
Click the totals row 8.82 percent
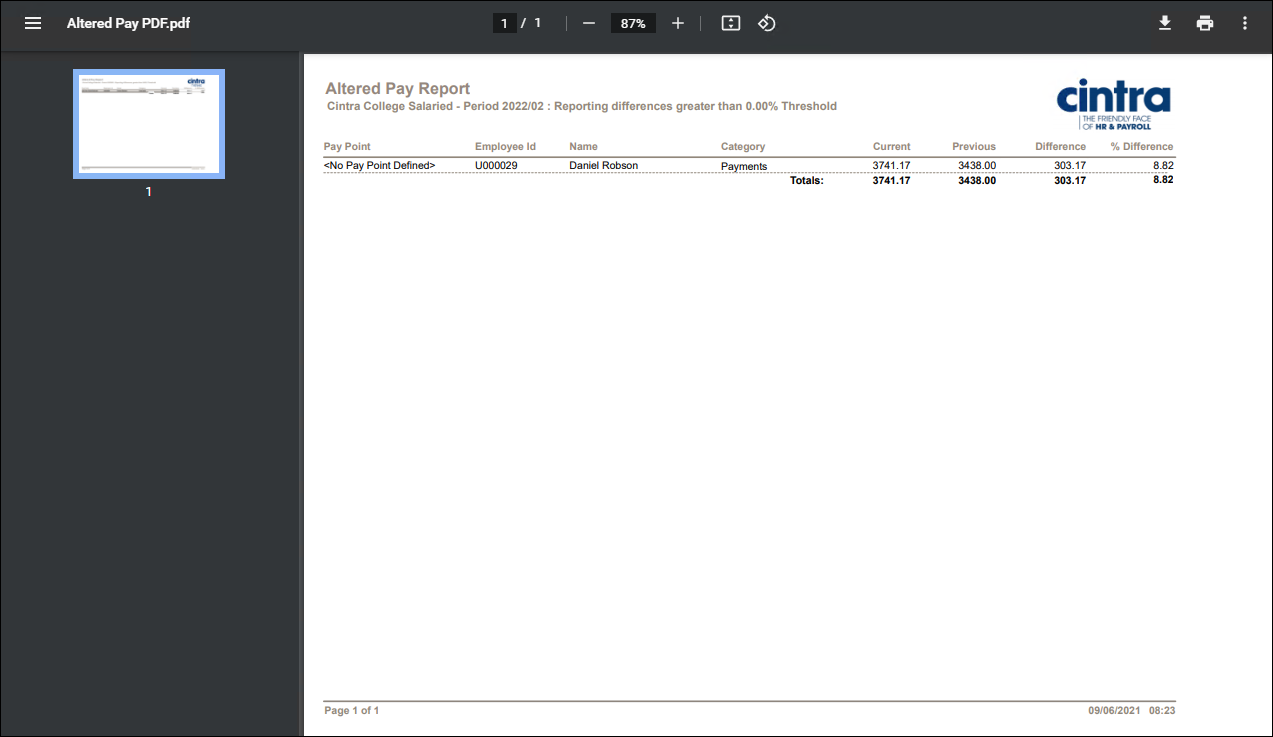(1163, 180)
